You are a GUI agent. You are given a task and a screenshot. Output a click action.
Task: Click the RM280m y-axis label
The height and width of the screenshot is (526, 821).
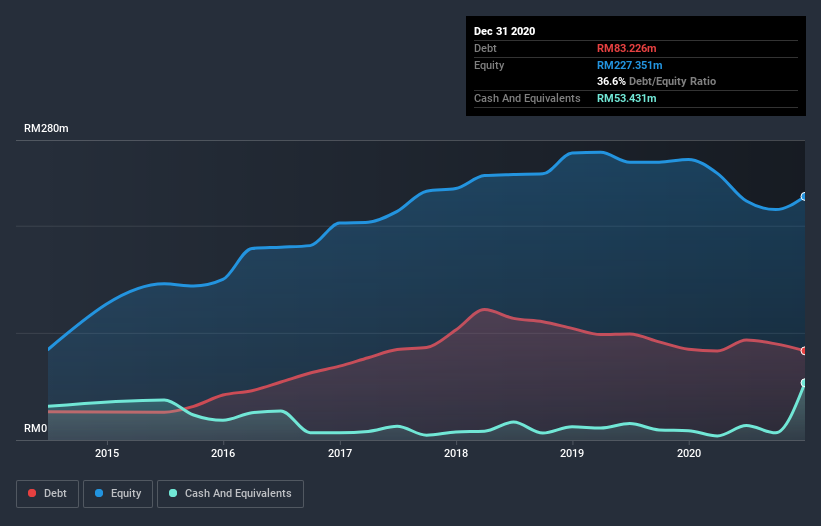(46, 129)
